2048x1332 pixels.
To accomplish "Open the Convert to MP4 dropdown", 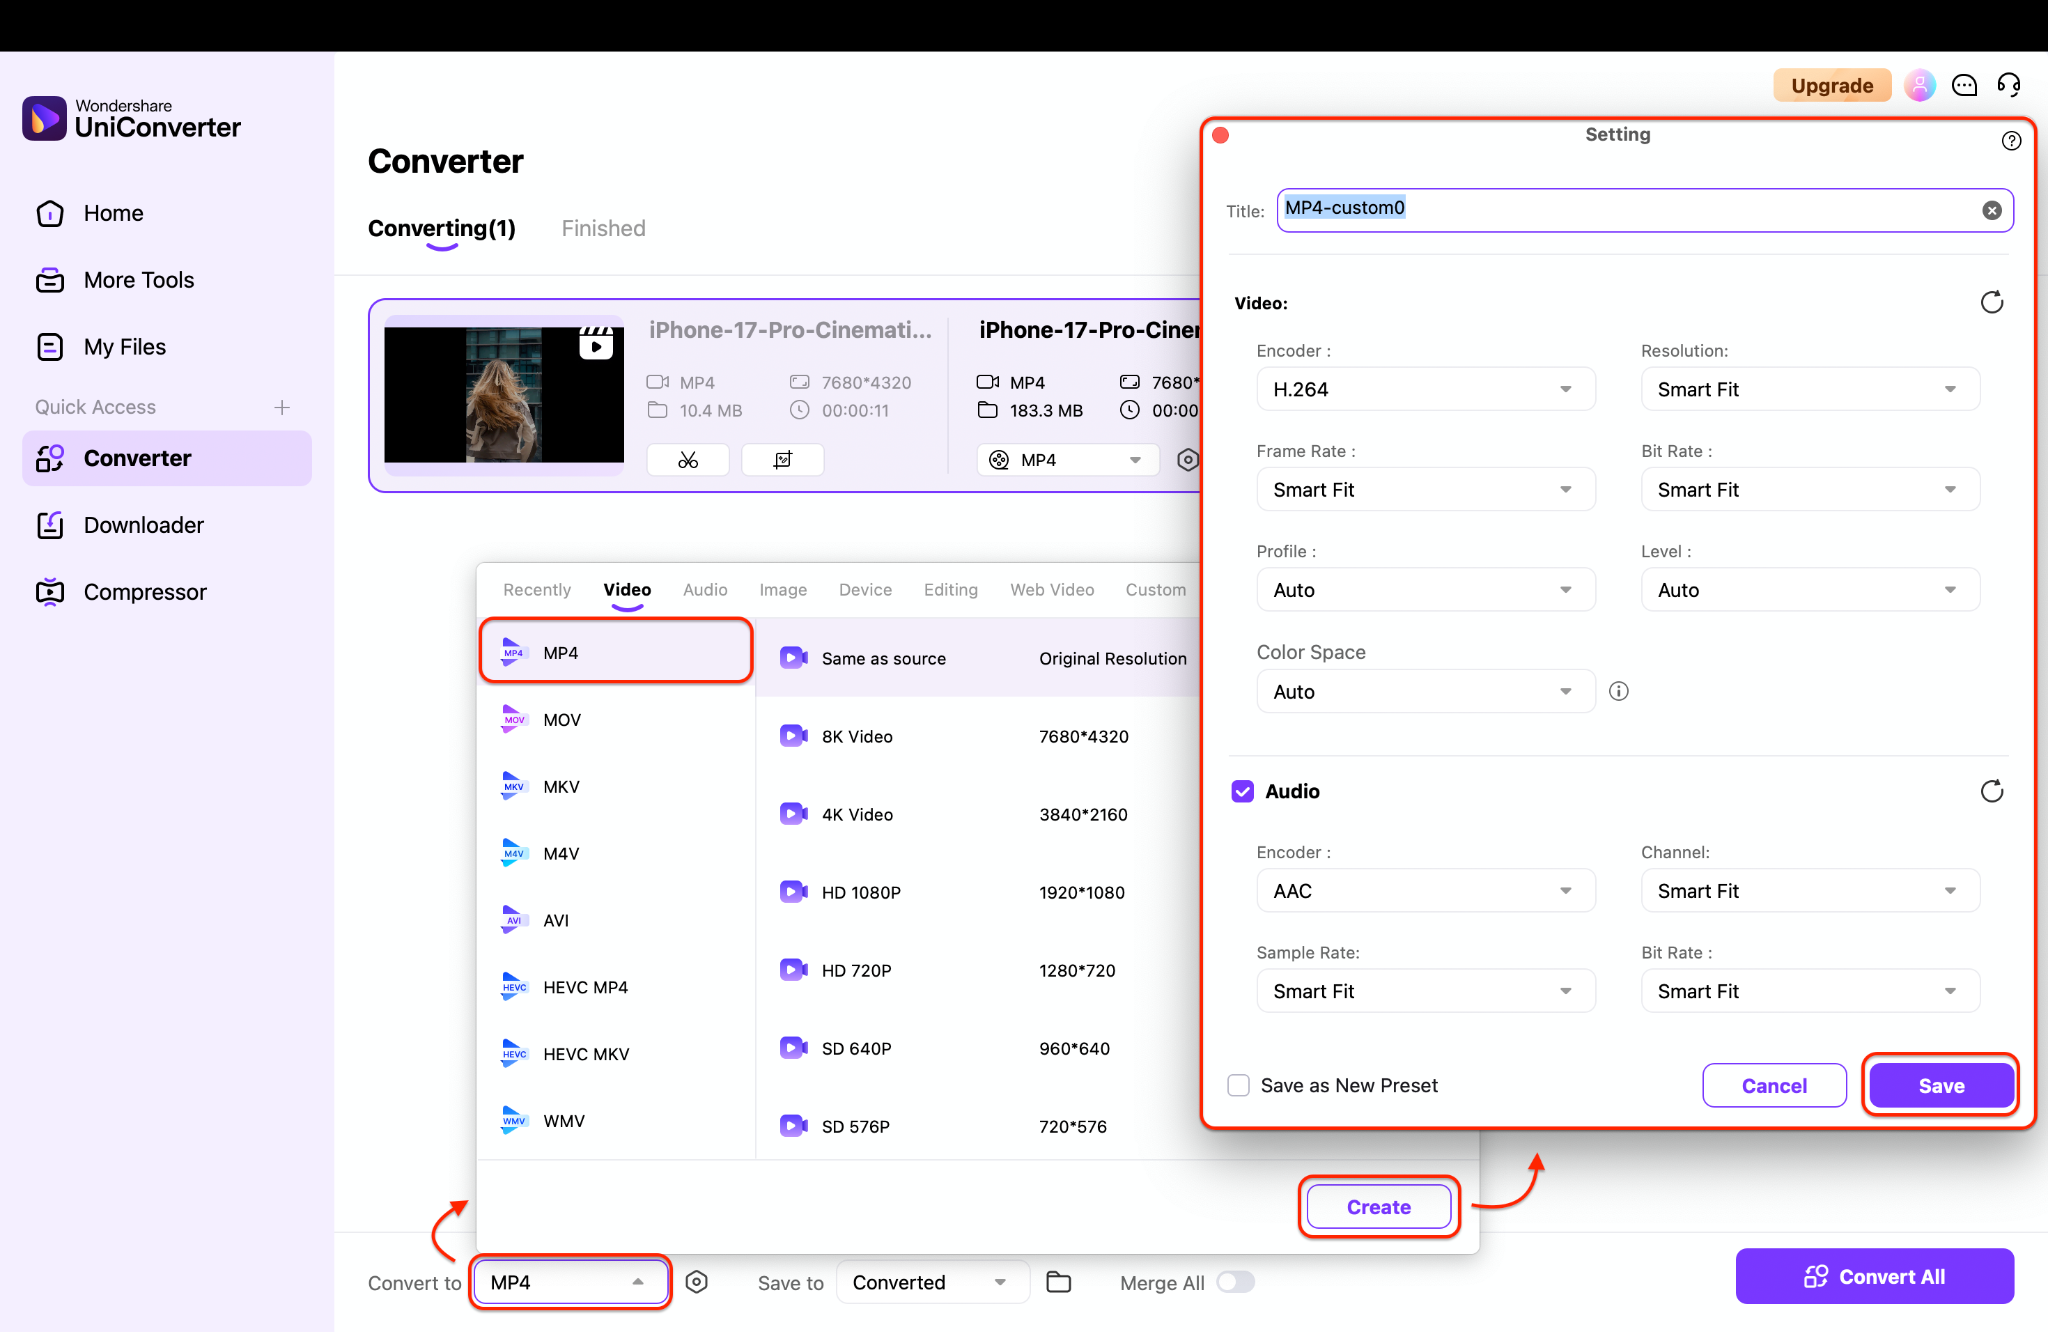I will click(570, 1282).
